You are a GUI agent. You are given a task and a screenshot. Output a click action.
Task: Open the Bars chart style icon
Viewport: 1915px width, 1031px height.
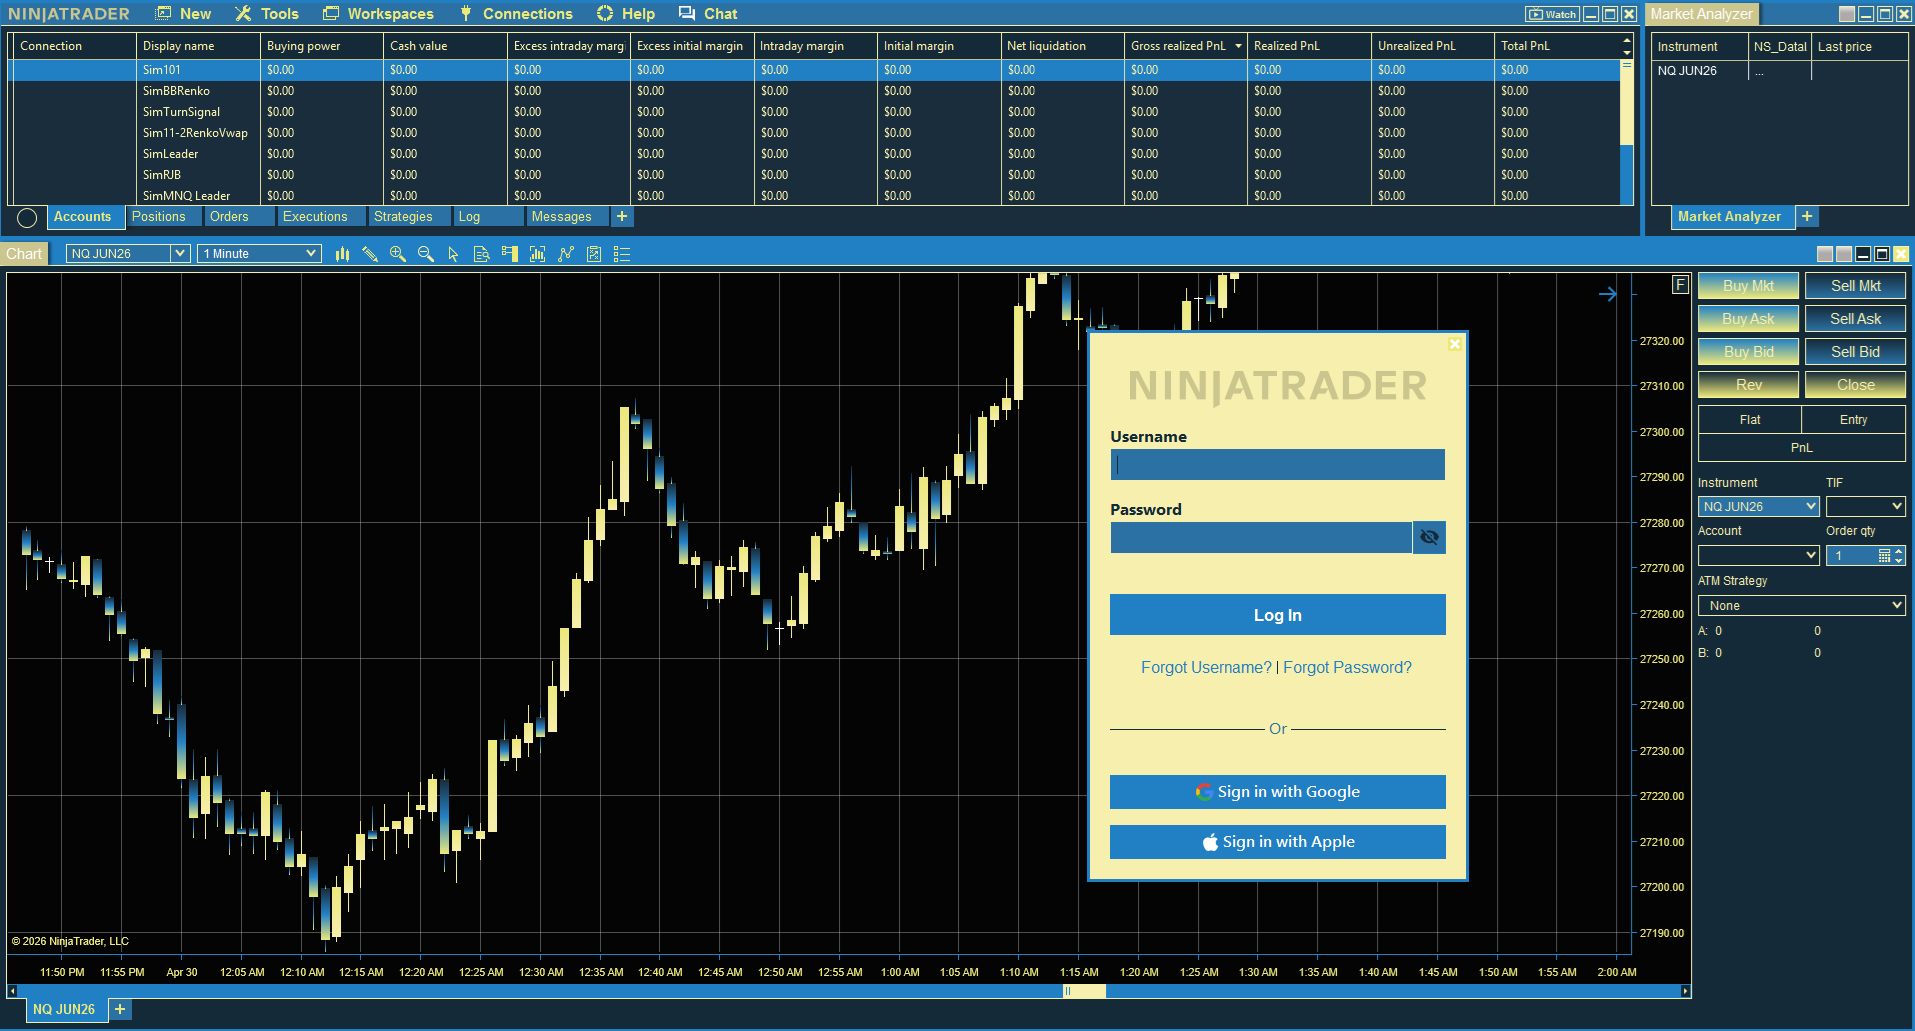(342, 254)
